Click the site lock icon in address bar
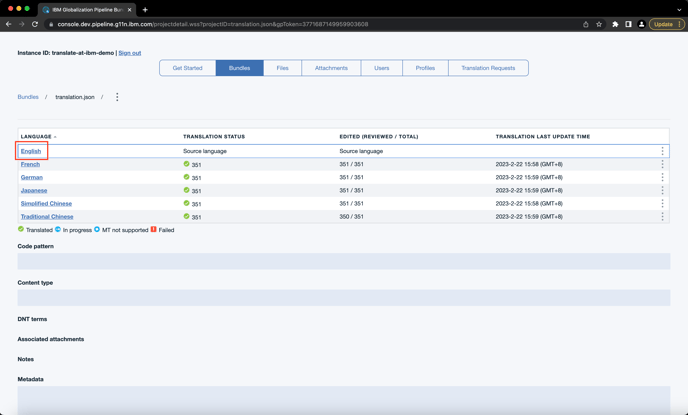Viewport: 688px width, 415px height. 51,24
